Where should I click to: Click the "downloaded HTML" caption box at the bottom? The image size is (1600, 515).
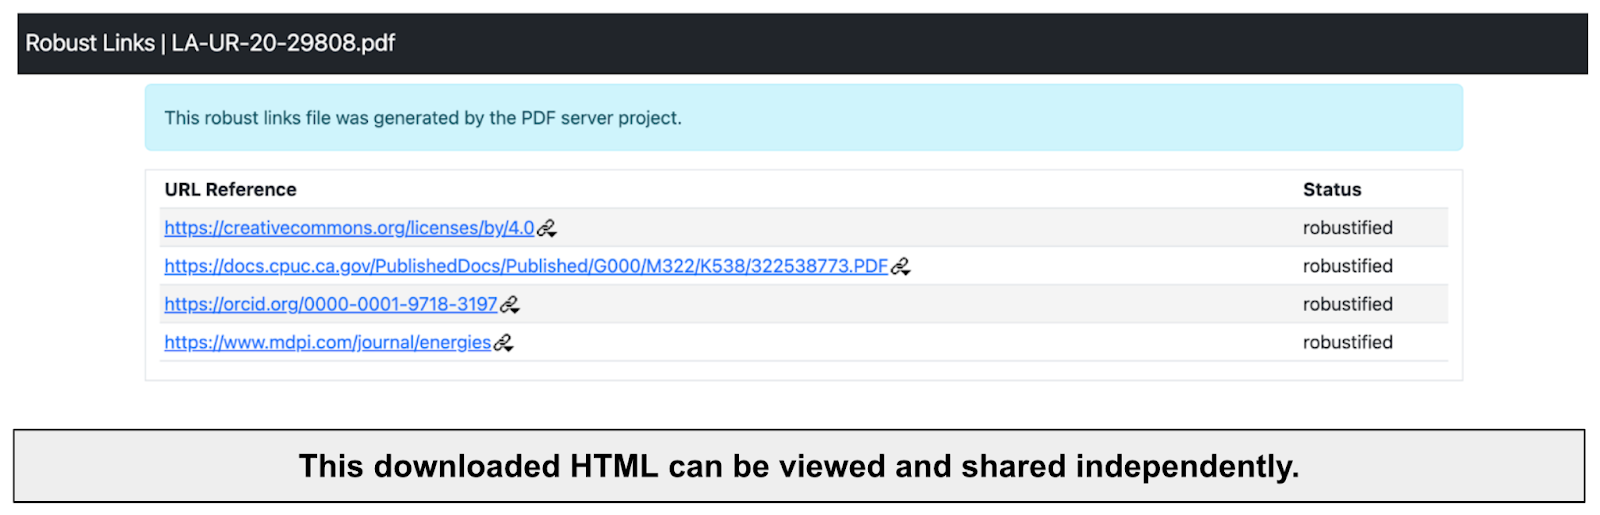pyautogui.click(x=799, y=466)
